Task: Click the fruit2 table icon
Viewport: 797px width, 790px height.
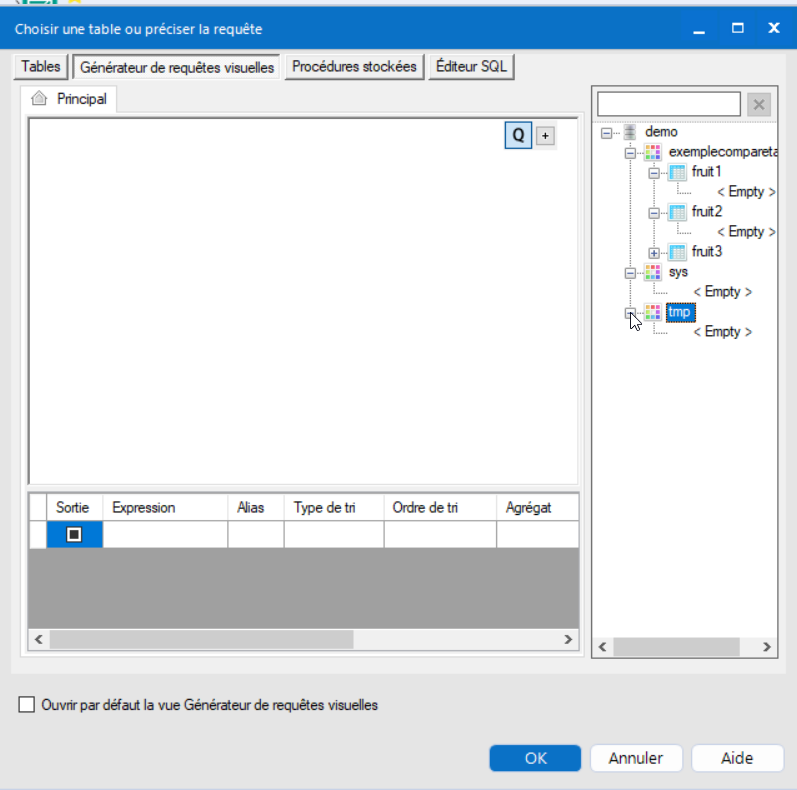Action: (677, 211)
